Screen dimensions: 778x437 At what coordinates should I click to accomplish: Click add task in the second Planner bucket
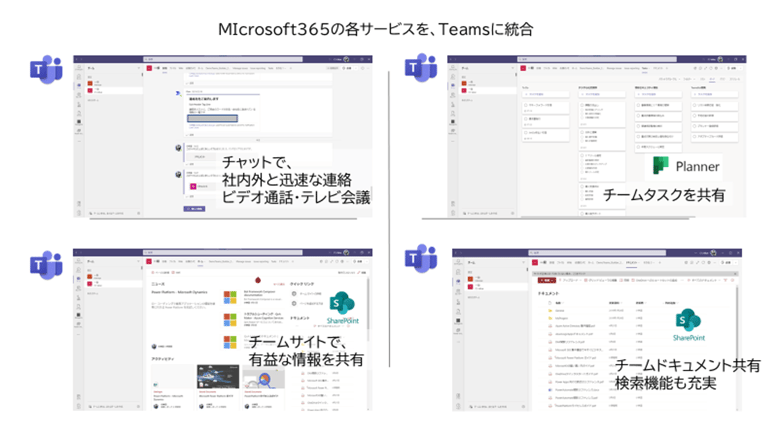tap(602, 94)
